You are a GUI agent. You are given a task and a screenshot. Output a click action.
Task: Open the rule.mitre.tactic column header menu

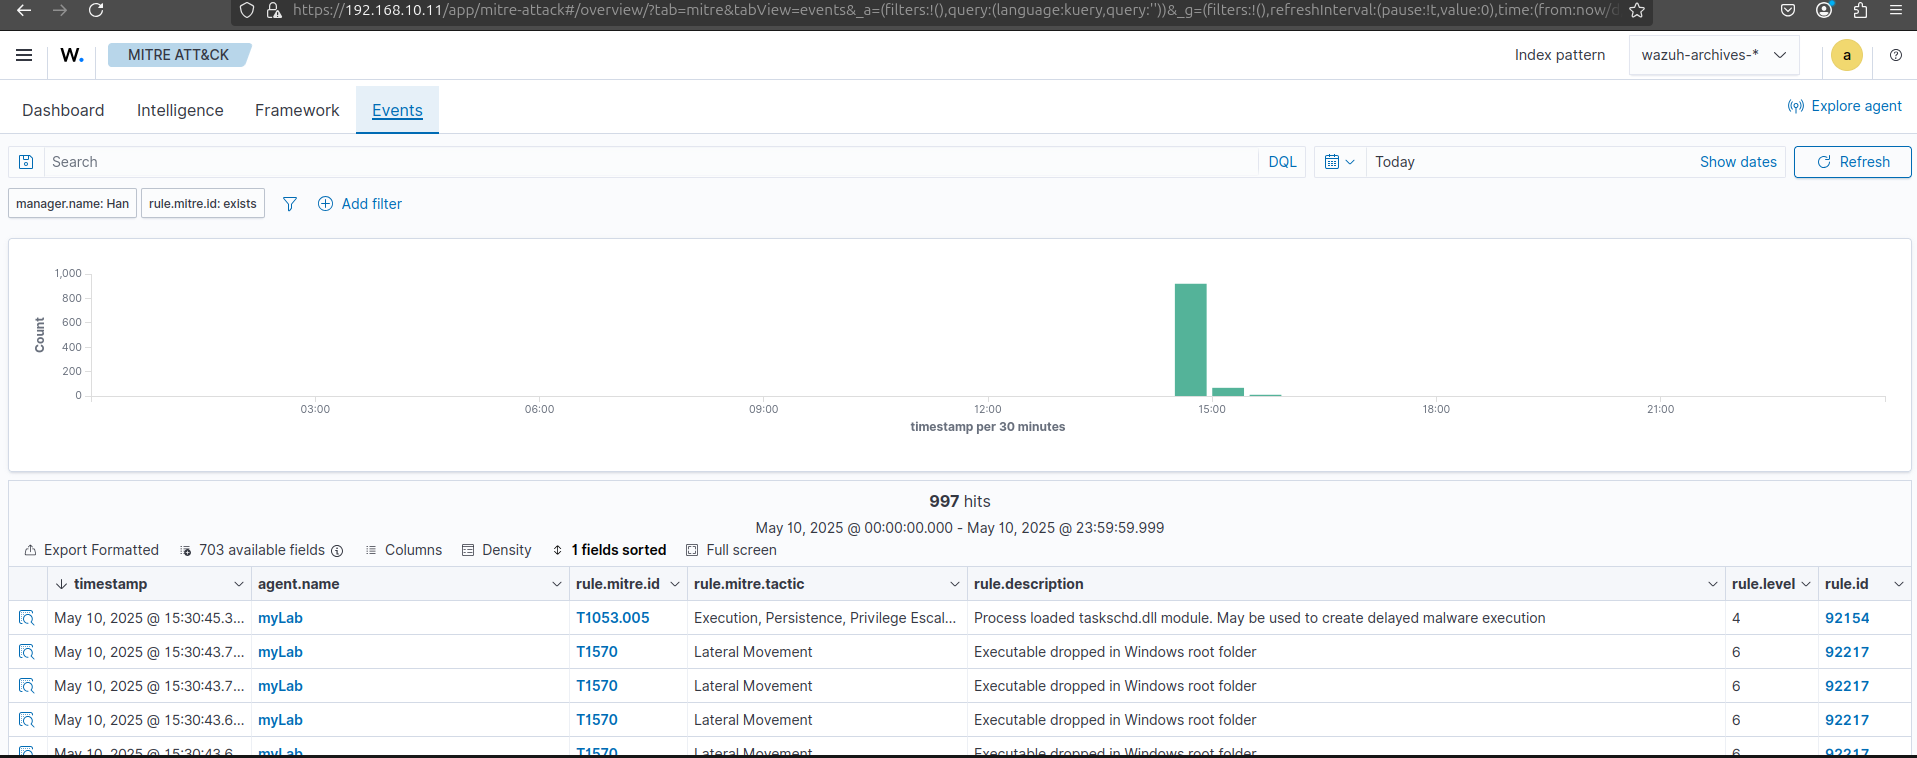pyautogui.click(x=954, y=584)
